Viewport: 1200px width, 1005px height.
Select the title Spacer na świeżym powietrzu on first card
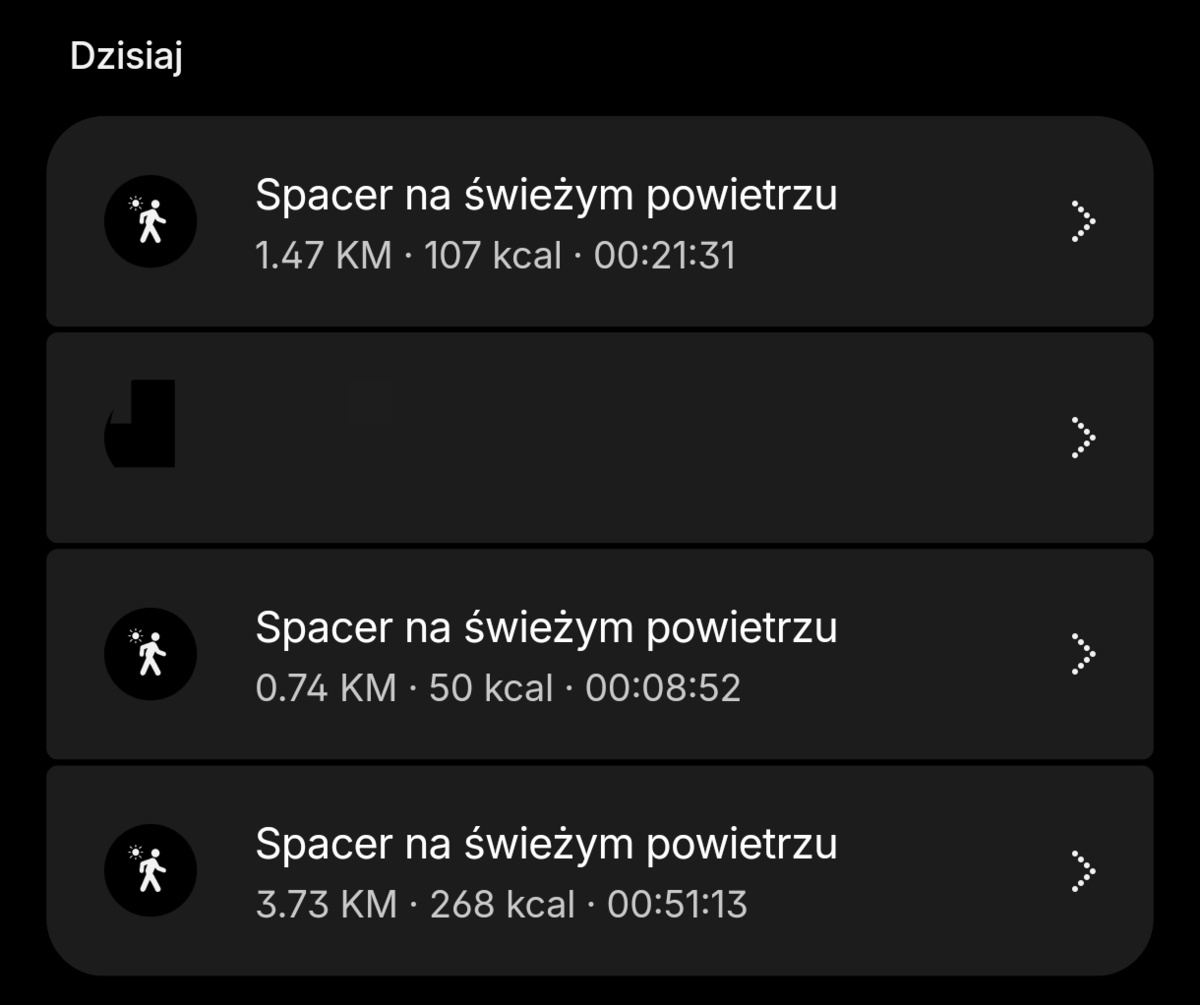(548, 194)
